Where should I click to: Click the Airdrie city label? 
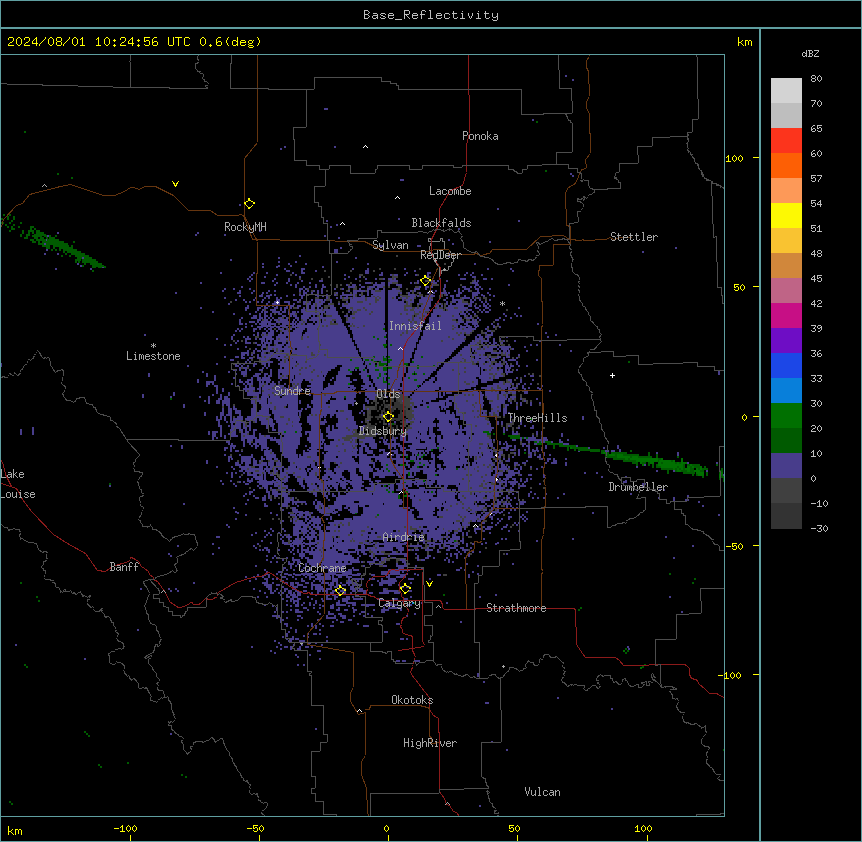click(404, 537)
